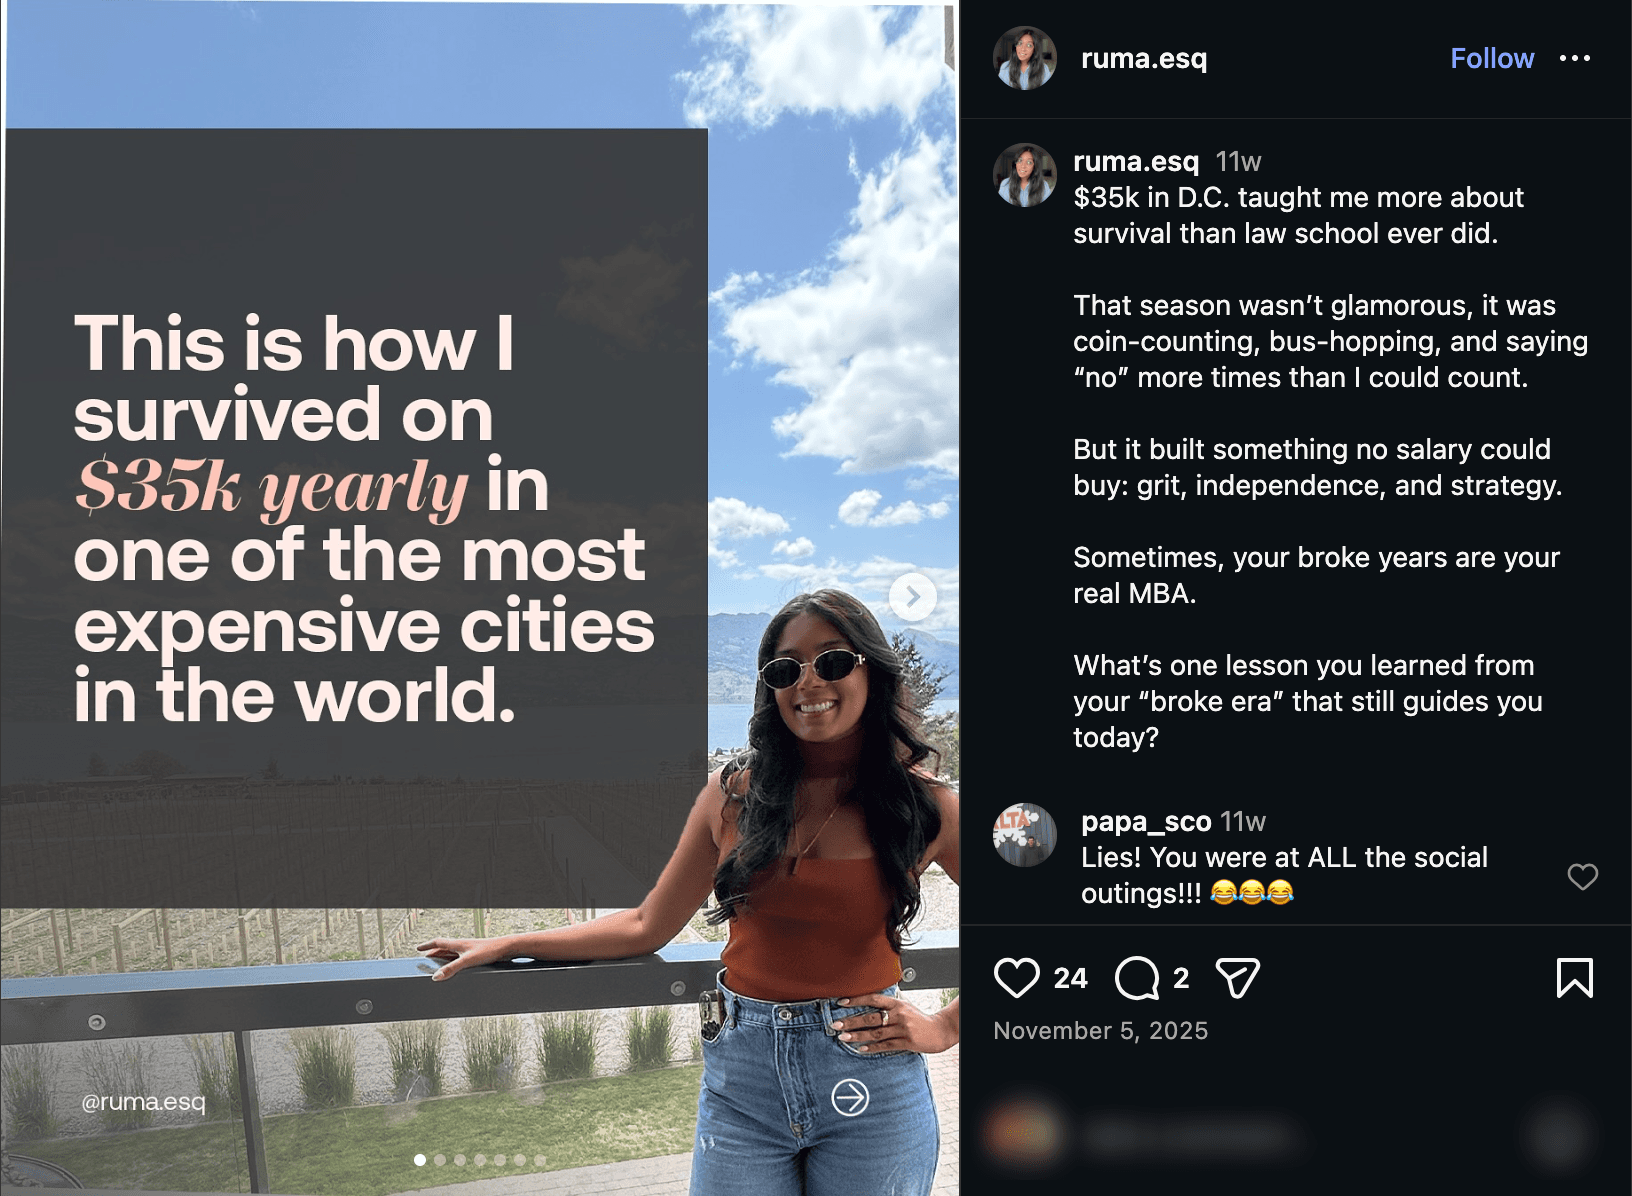Click ruma.esq username in the caption
The width and height of the screenshot is (1632, 1196).
tap(1136, 161)
